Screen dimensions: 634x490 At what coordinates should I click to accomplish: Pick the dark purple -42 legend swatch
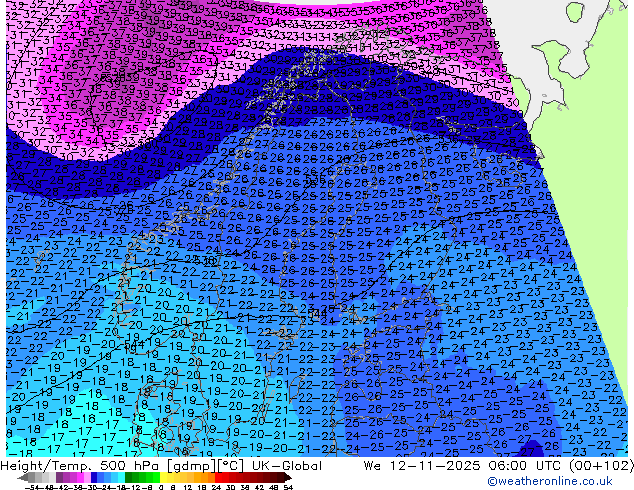pos(59,478)
